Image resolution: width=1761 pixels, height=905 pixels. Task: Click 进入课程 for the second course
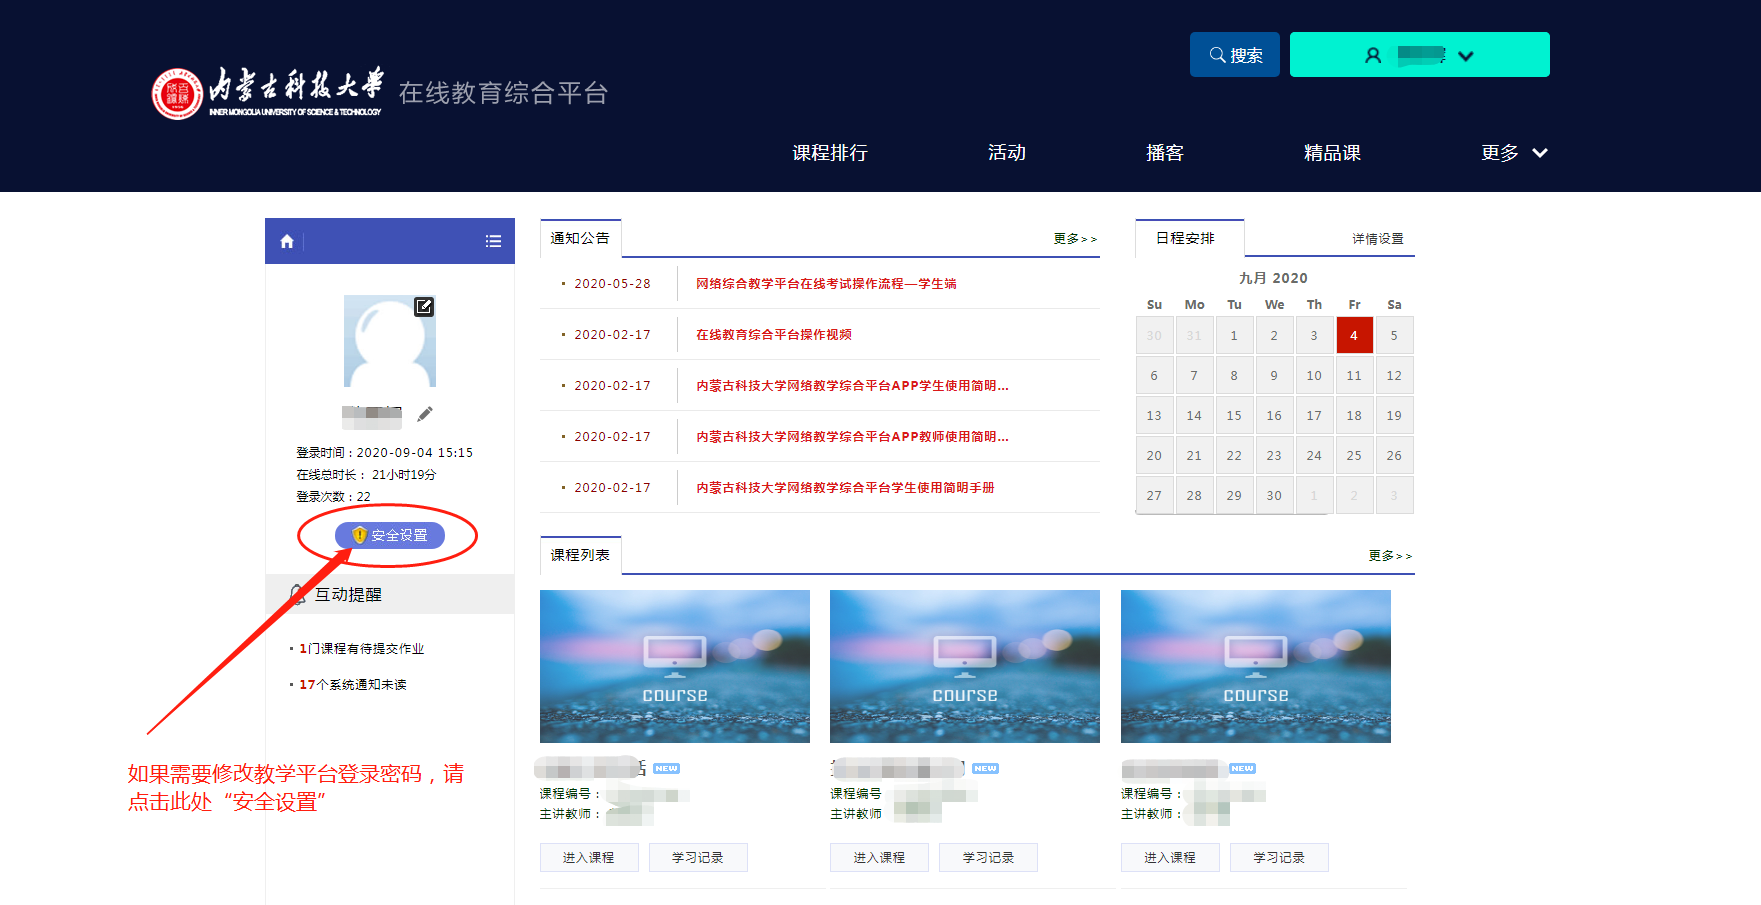point(879,858)
